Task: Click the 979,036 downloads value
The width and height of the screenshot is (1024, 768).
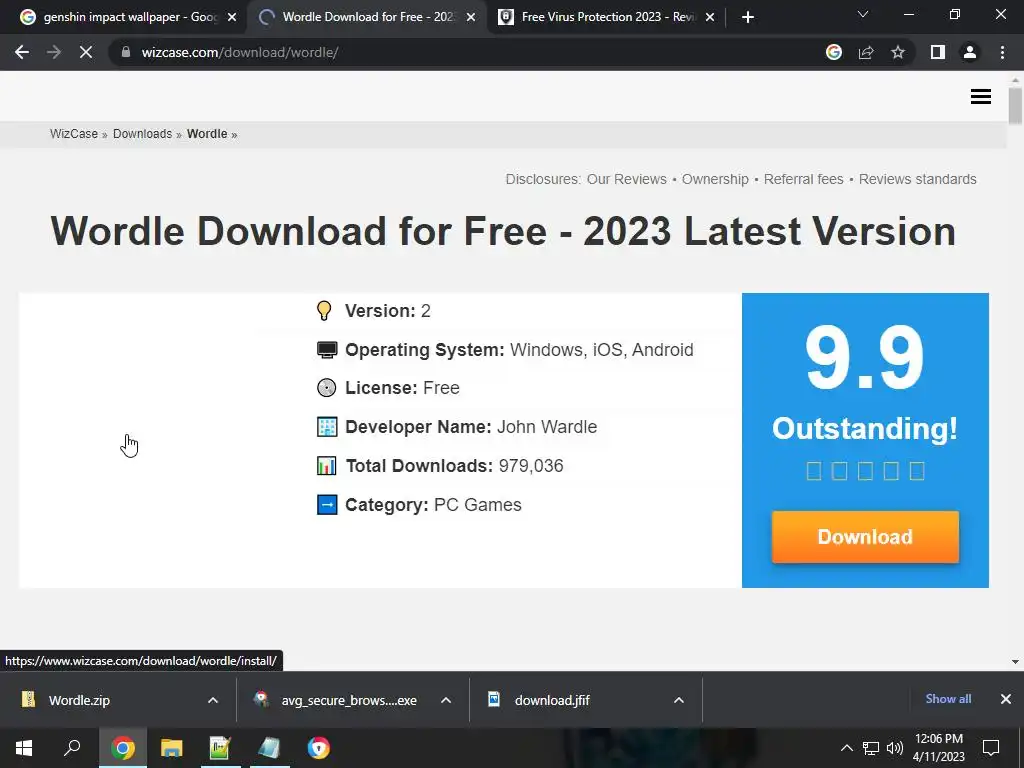Action: (531, 466)
